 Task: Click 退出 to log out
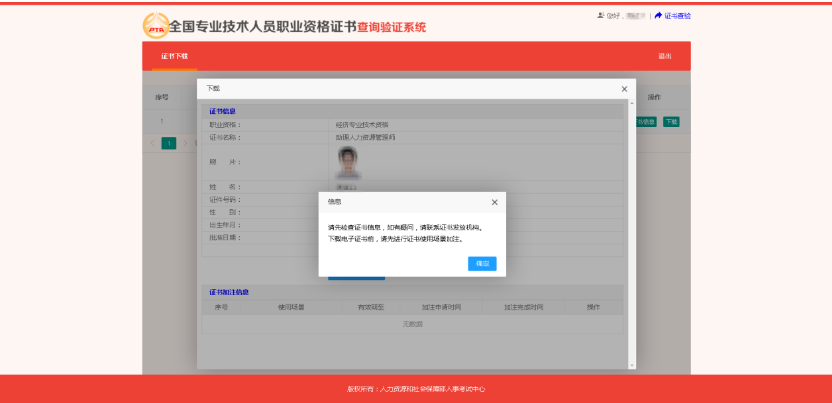click(665, 56)
